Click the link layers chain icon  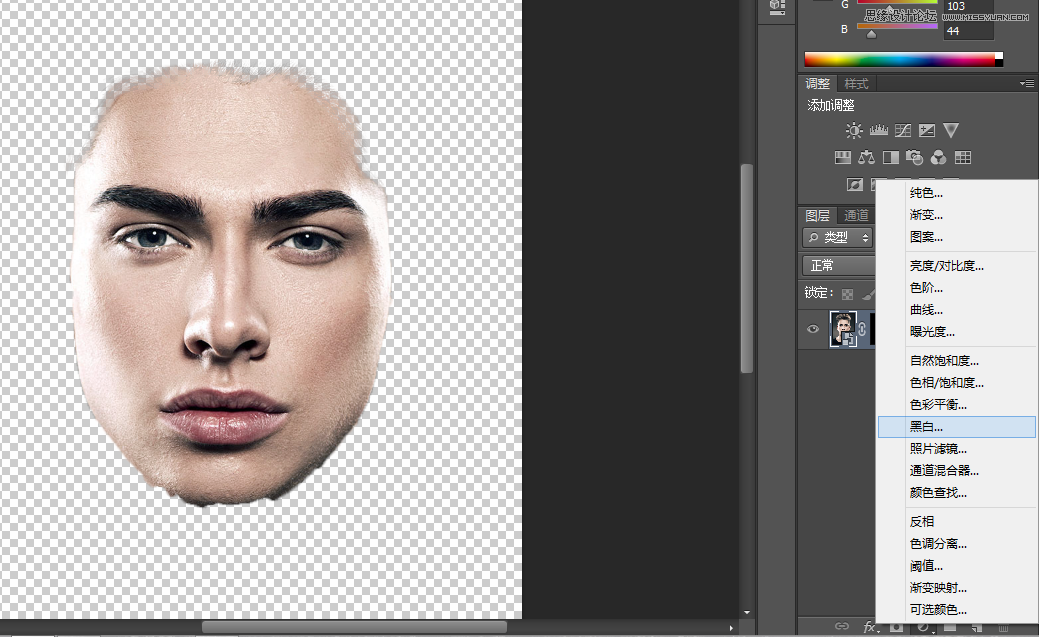(x=842, y=626)
